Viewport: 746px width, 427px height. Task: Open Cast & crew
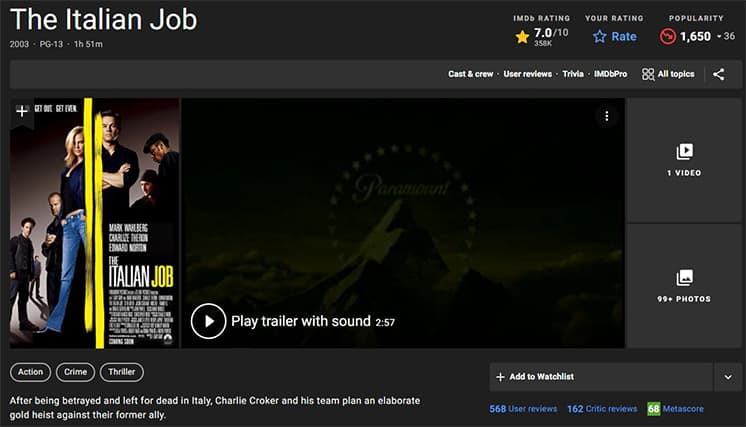click(471, 74)
